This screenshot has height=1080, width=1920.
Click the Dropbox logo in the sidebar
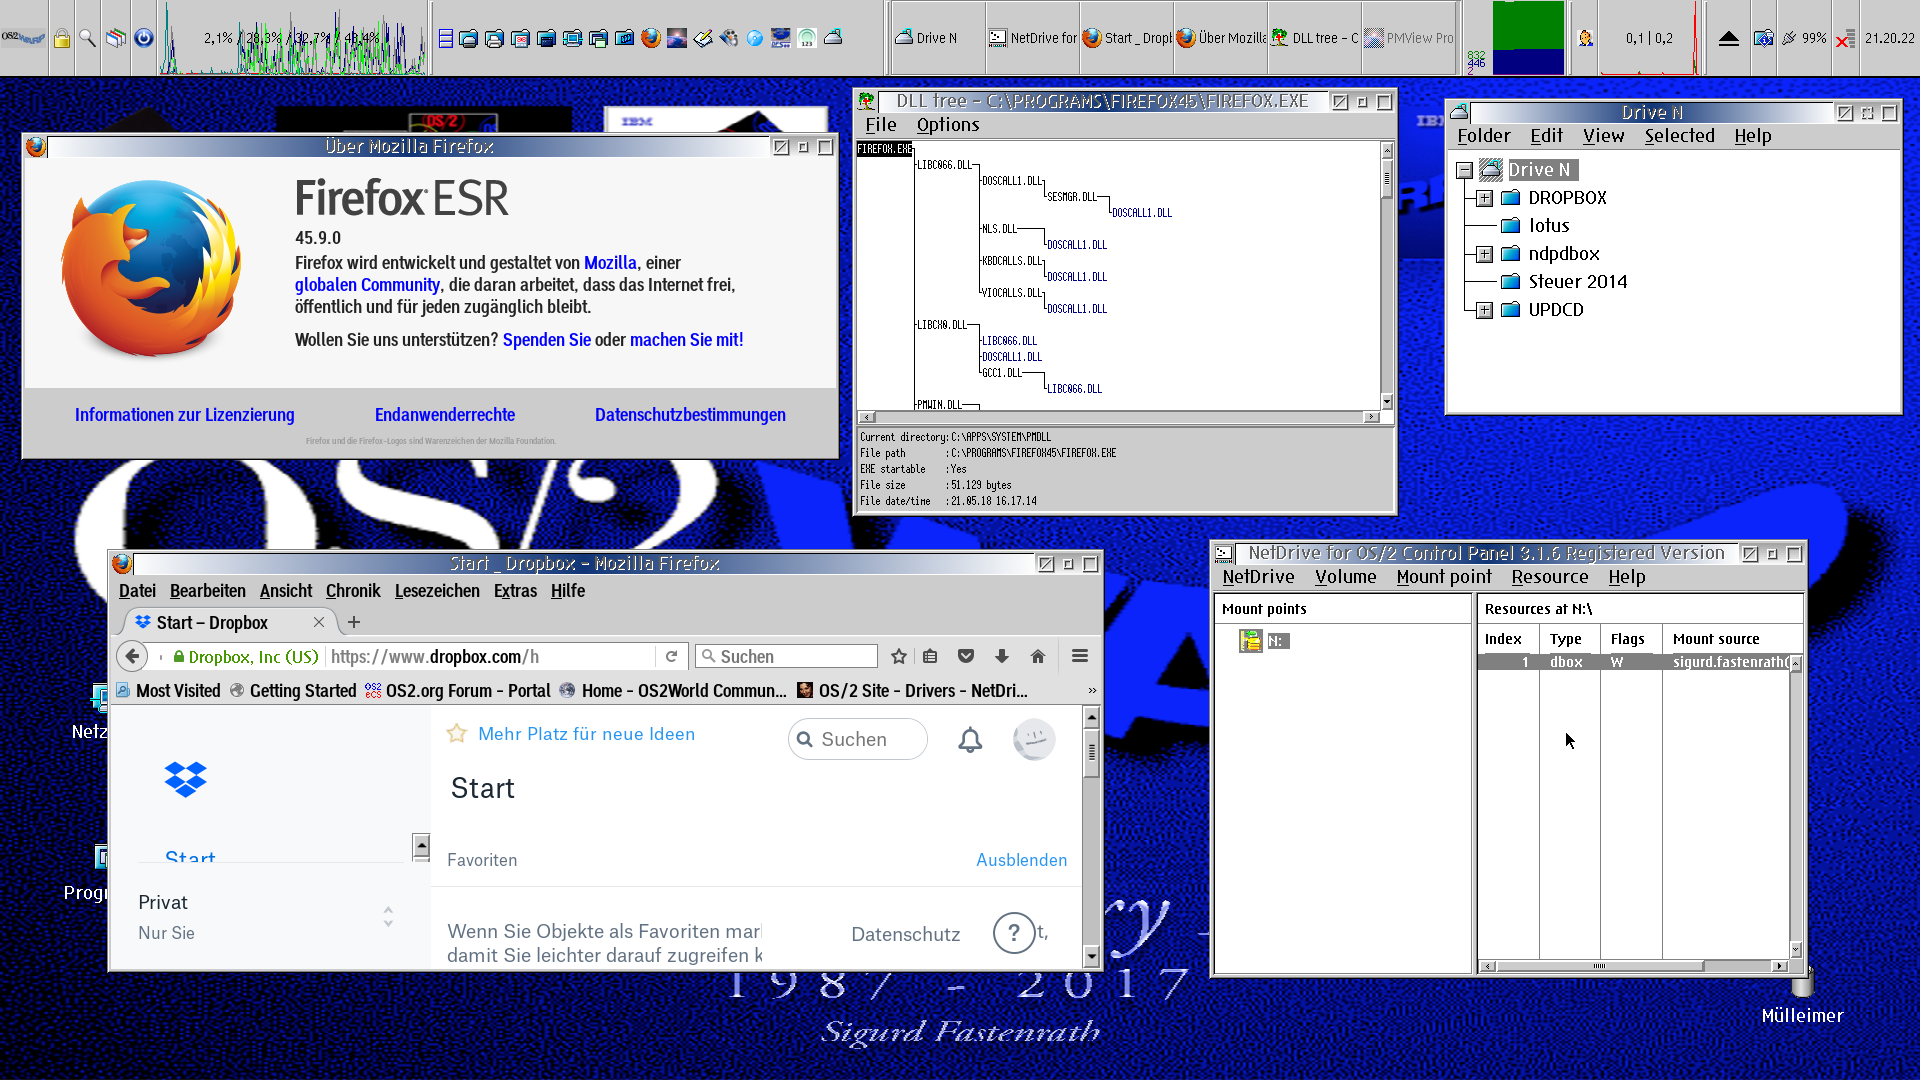(x=186, y=779)
